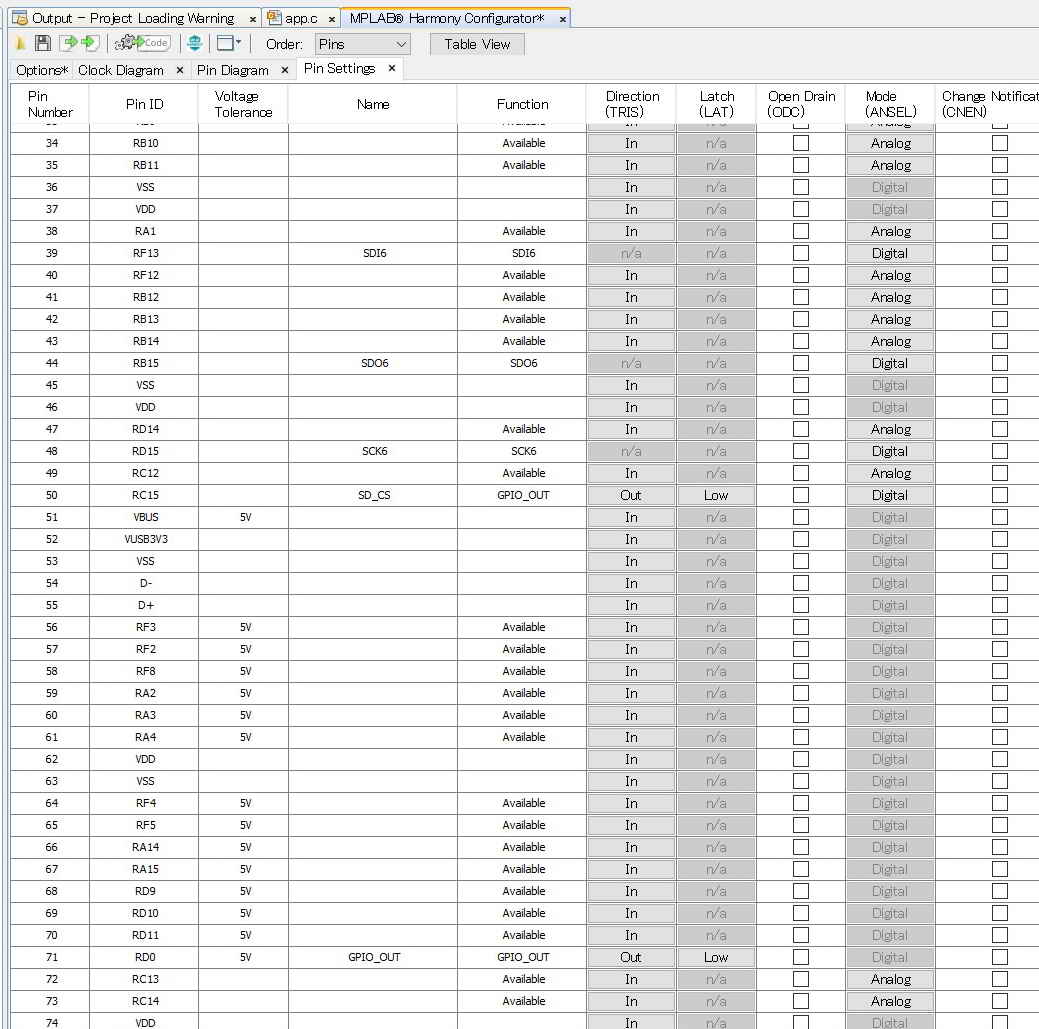Check Open Drain for pin RD0
Image resolution: width=1039 pixels, height=1029 pixels.
801,957
